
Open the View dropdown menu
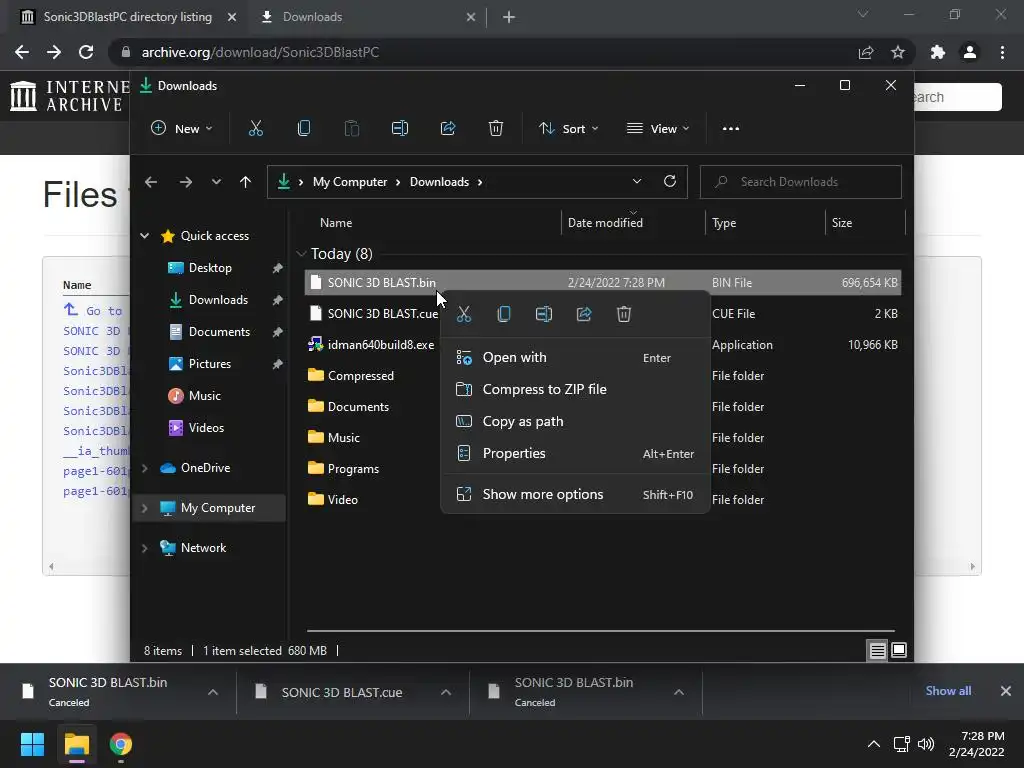click(658, 129)
